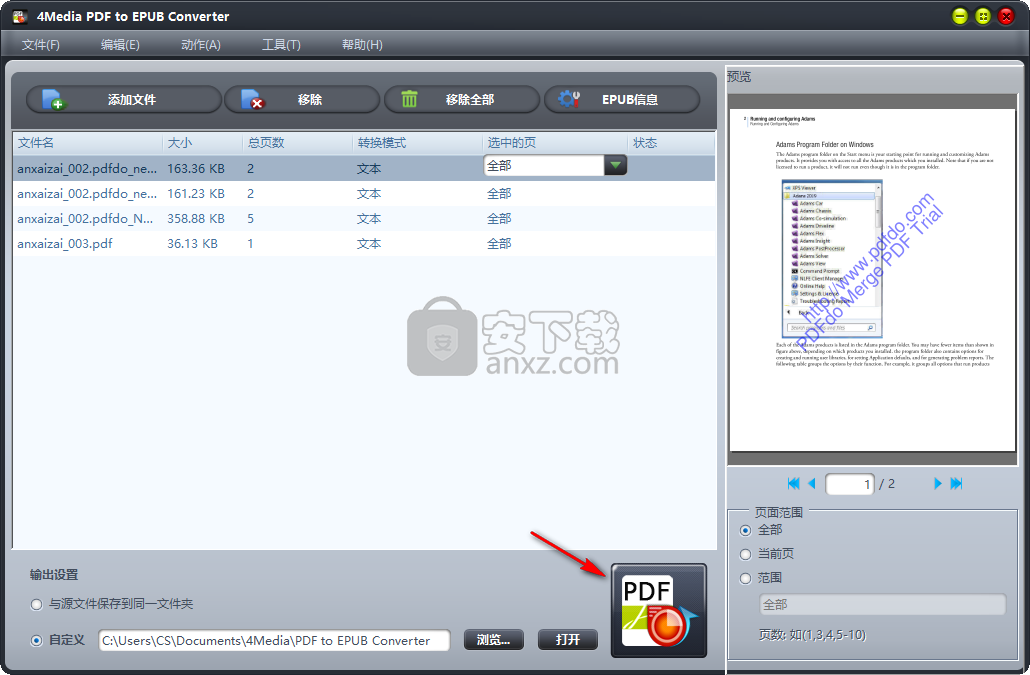Click the 添加文件 button label

pyautogui.click(x=132, y=100)
